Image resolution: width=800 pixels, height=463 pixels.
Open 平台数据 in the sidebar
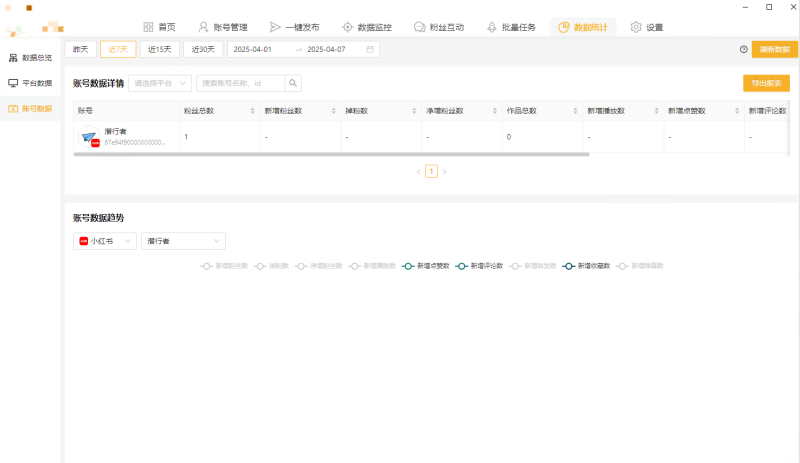(30, 83)
